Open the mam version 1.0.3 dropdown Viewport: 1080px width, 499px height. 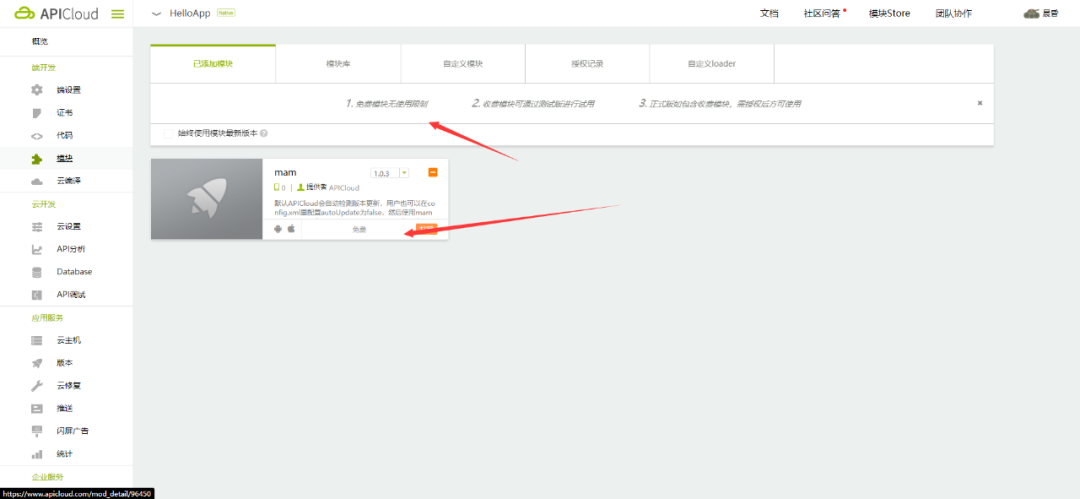pos(390,173)
